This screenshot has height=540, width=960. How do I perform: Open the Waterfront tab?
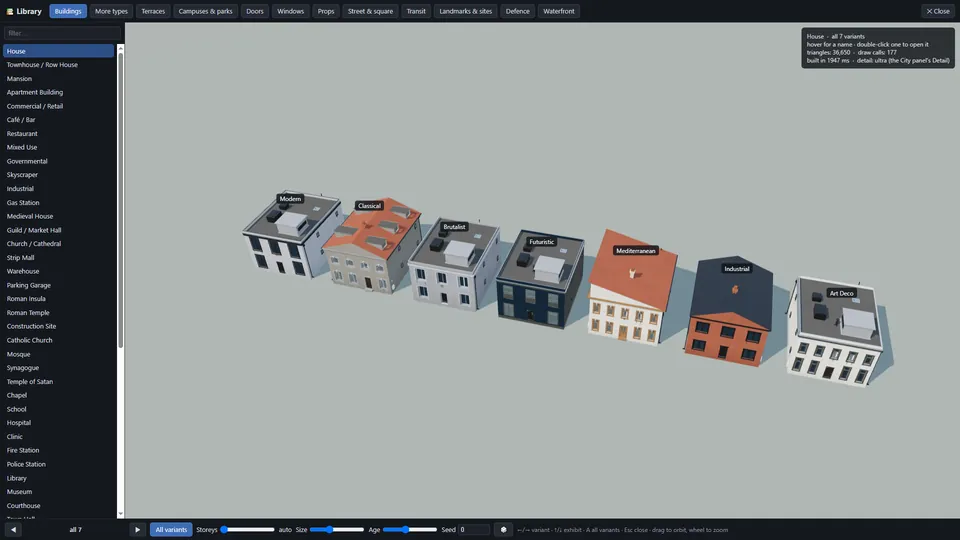pyautogui.click(x=559, y=11)
